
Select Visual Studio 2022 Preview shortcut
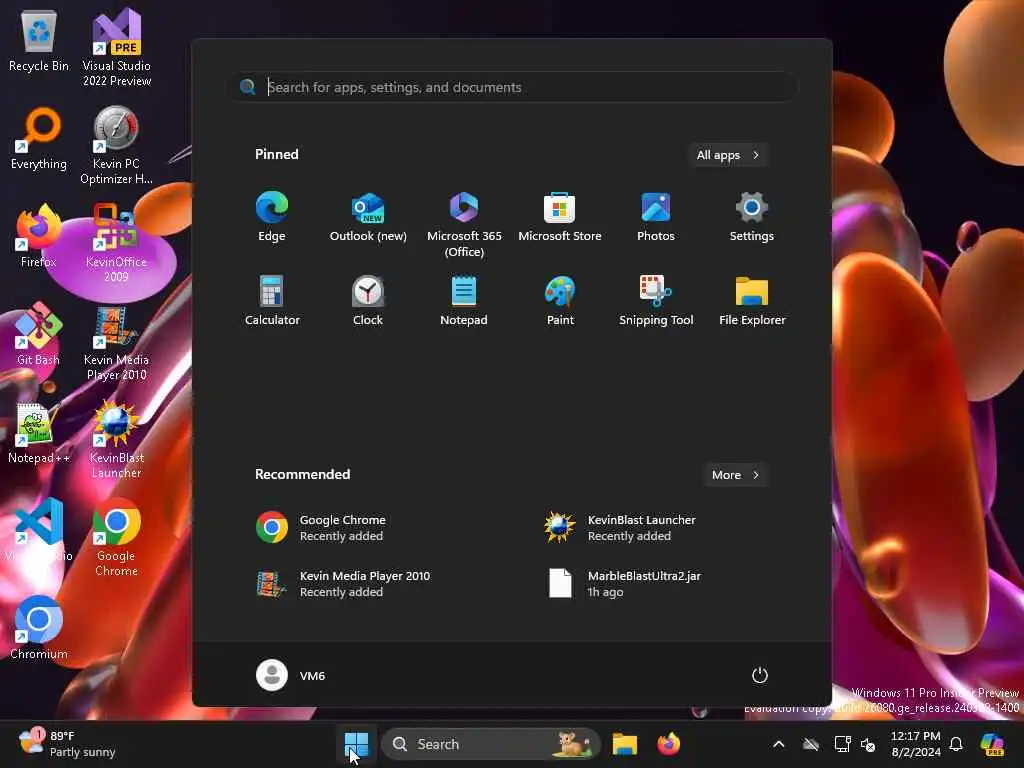(117, 47)
